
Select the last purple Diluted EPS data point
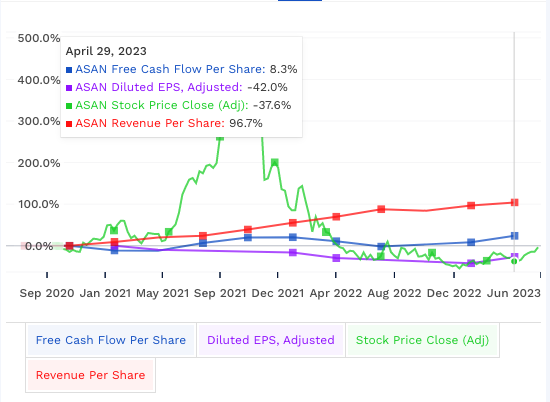click(x=515, y=257)
